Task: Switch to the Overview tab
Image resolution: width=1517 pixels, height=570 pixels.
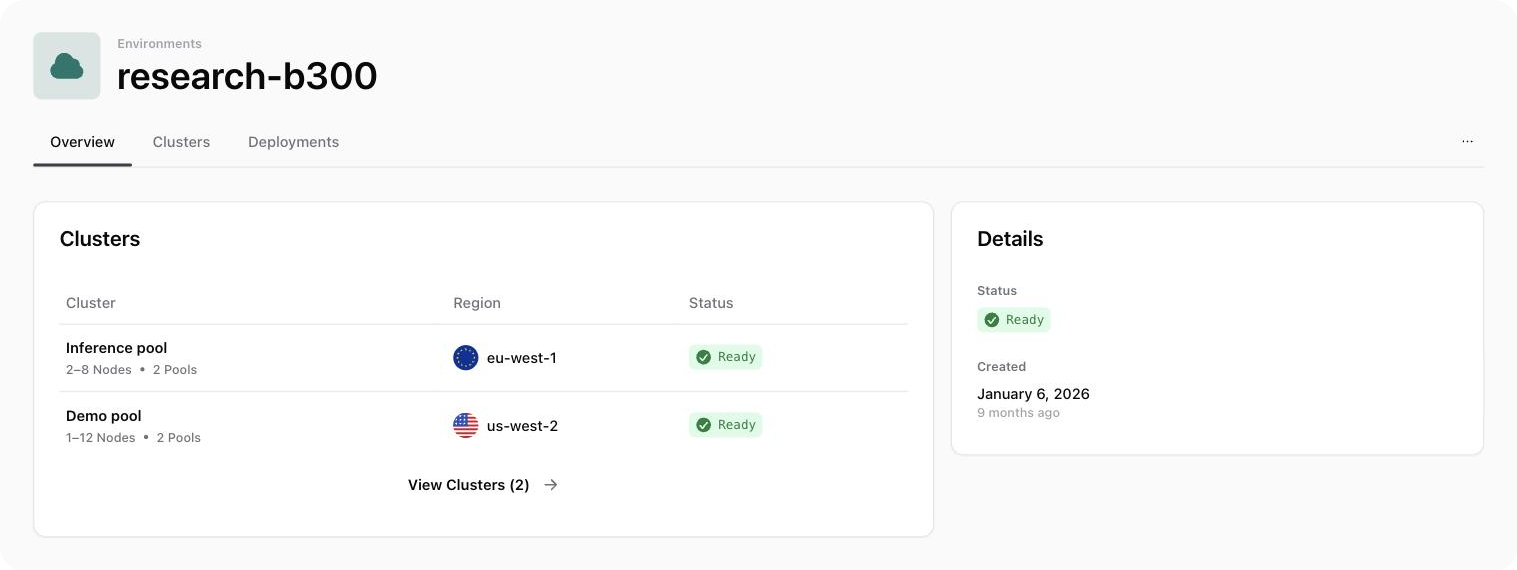Action: (x=83, y=142)
